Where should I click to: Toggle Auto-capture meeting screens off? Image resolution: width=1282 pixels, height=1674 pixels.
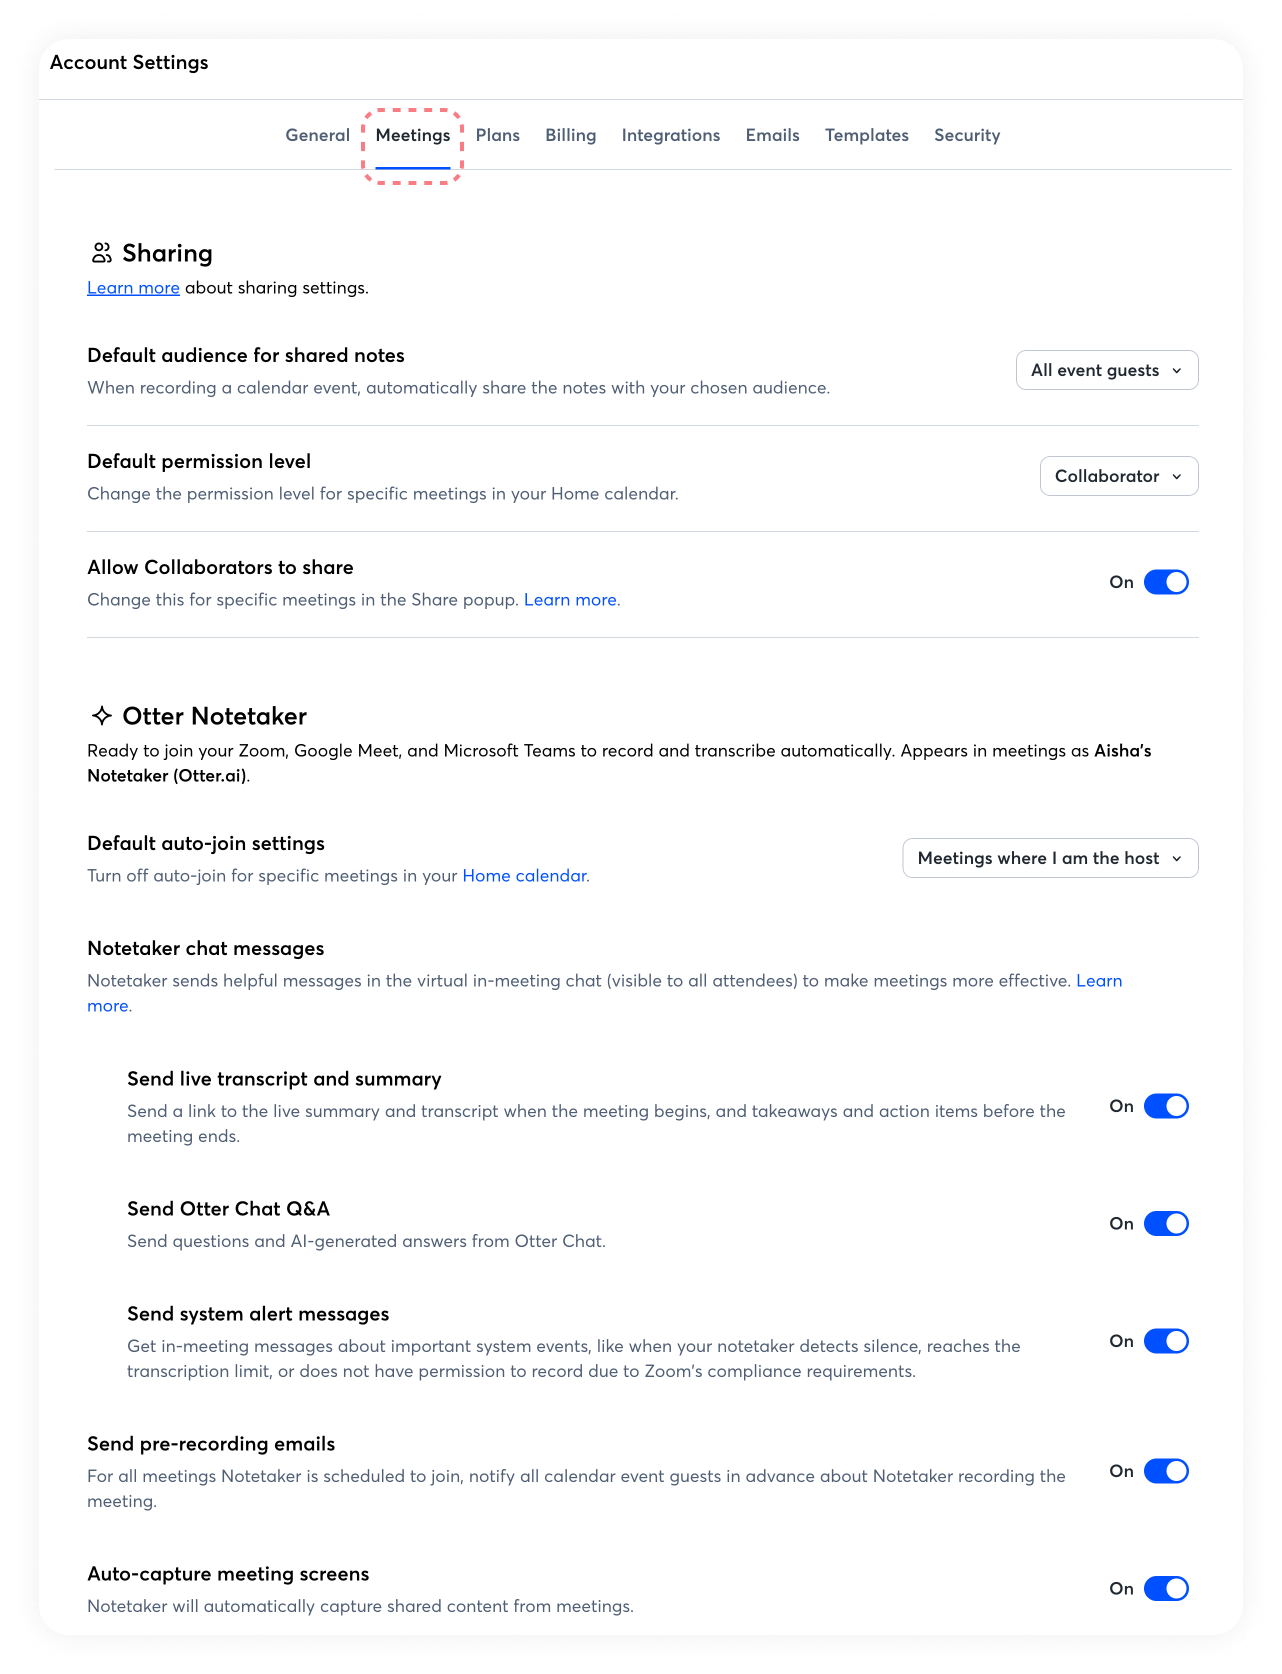(x=1166, y=1588)
